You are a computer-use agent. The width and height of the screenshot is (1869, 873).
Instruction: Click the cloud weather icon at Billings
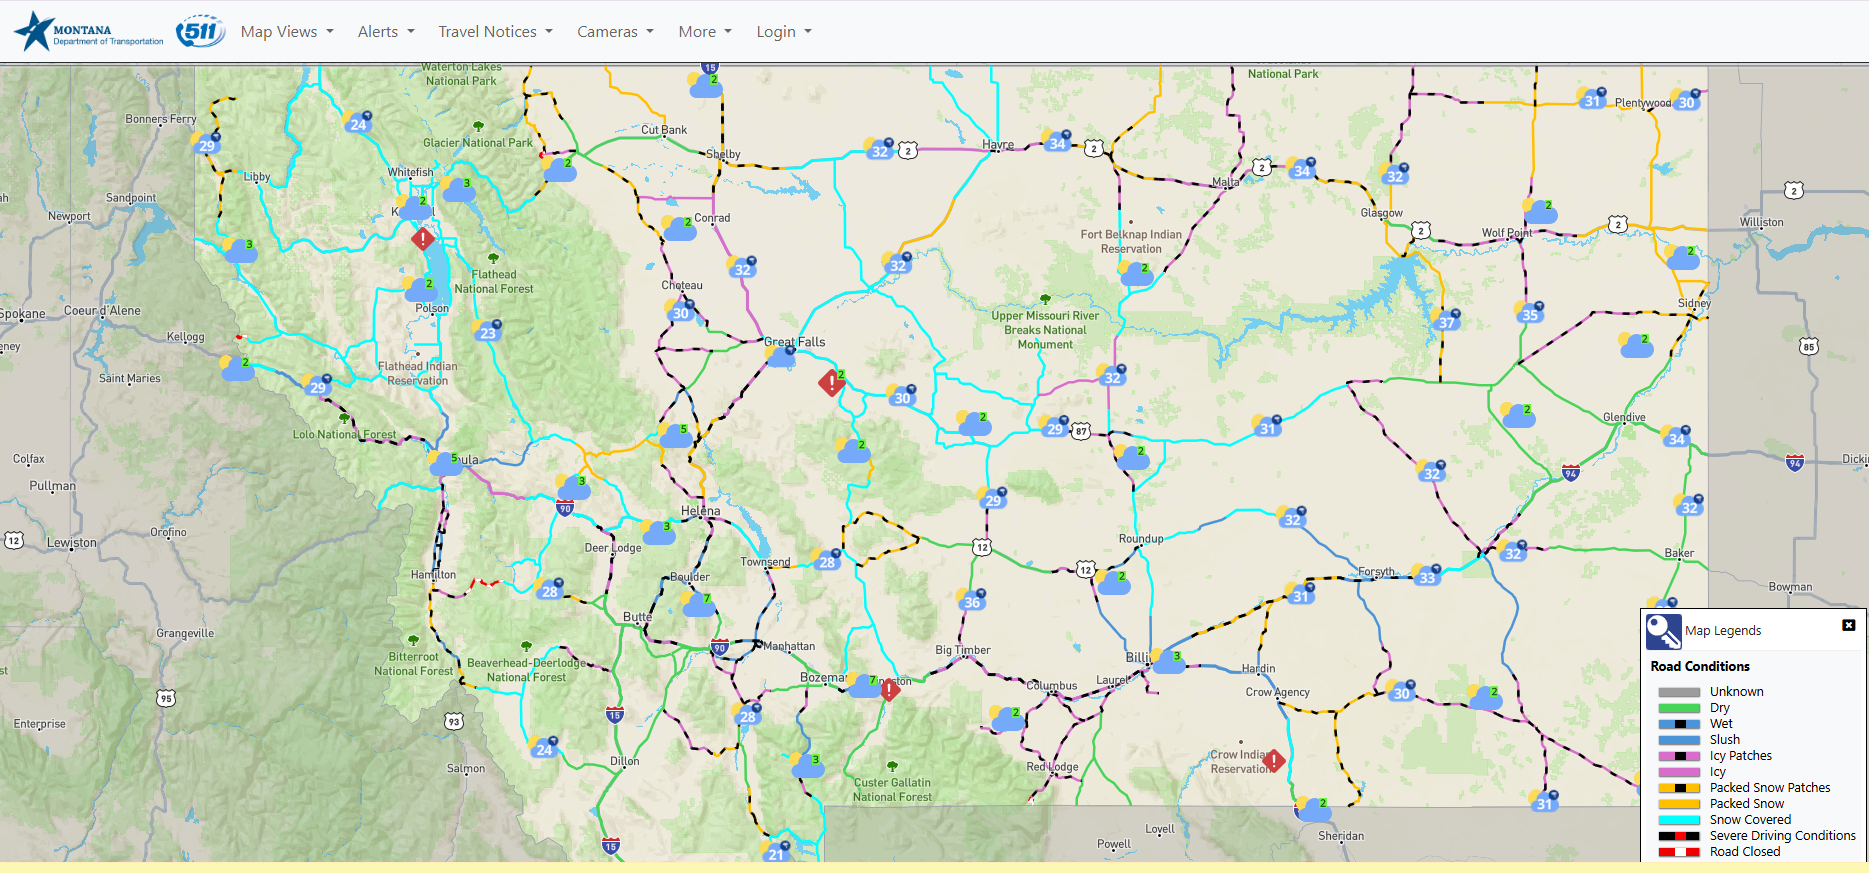click(1167, 662)
